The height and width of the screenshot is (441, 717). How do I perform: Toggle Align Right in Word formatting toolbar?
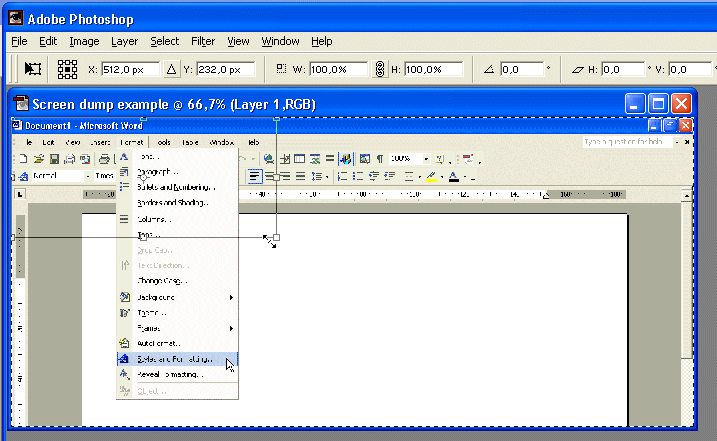click(x=285, y=176)
